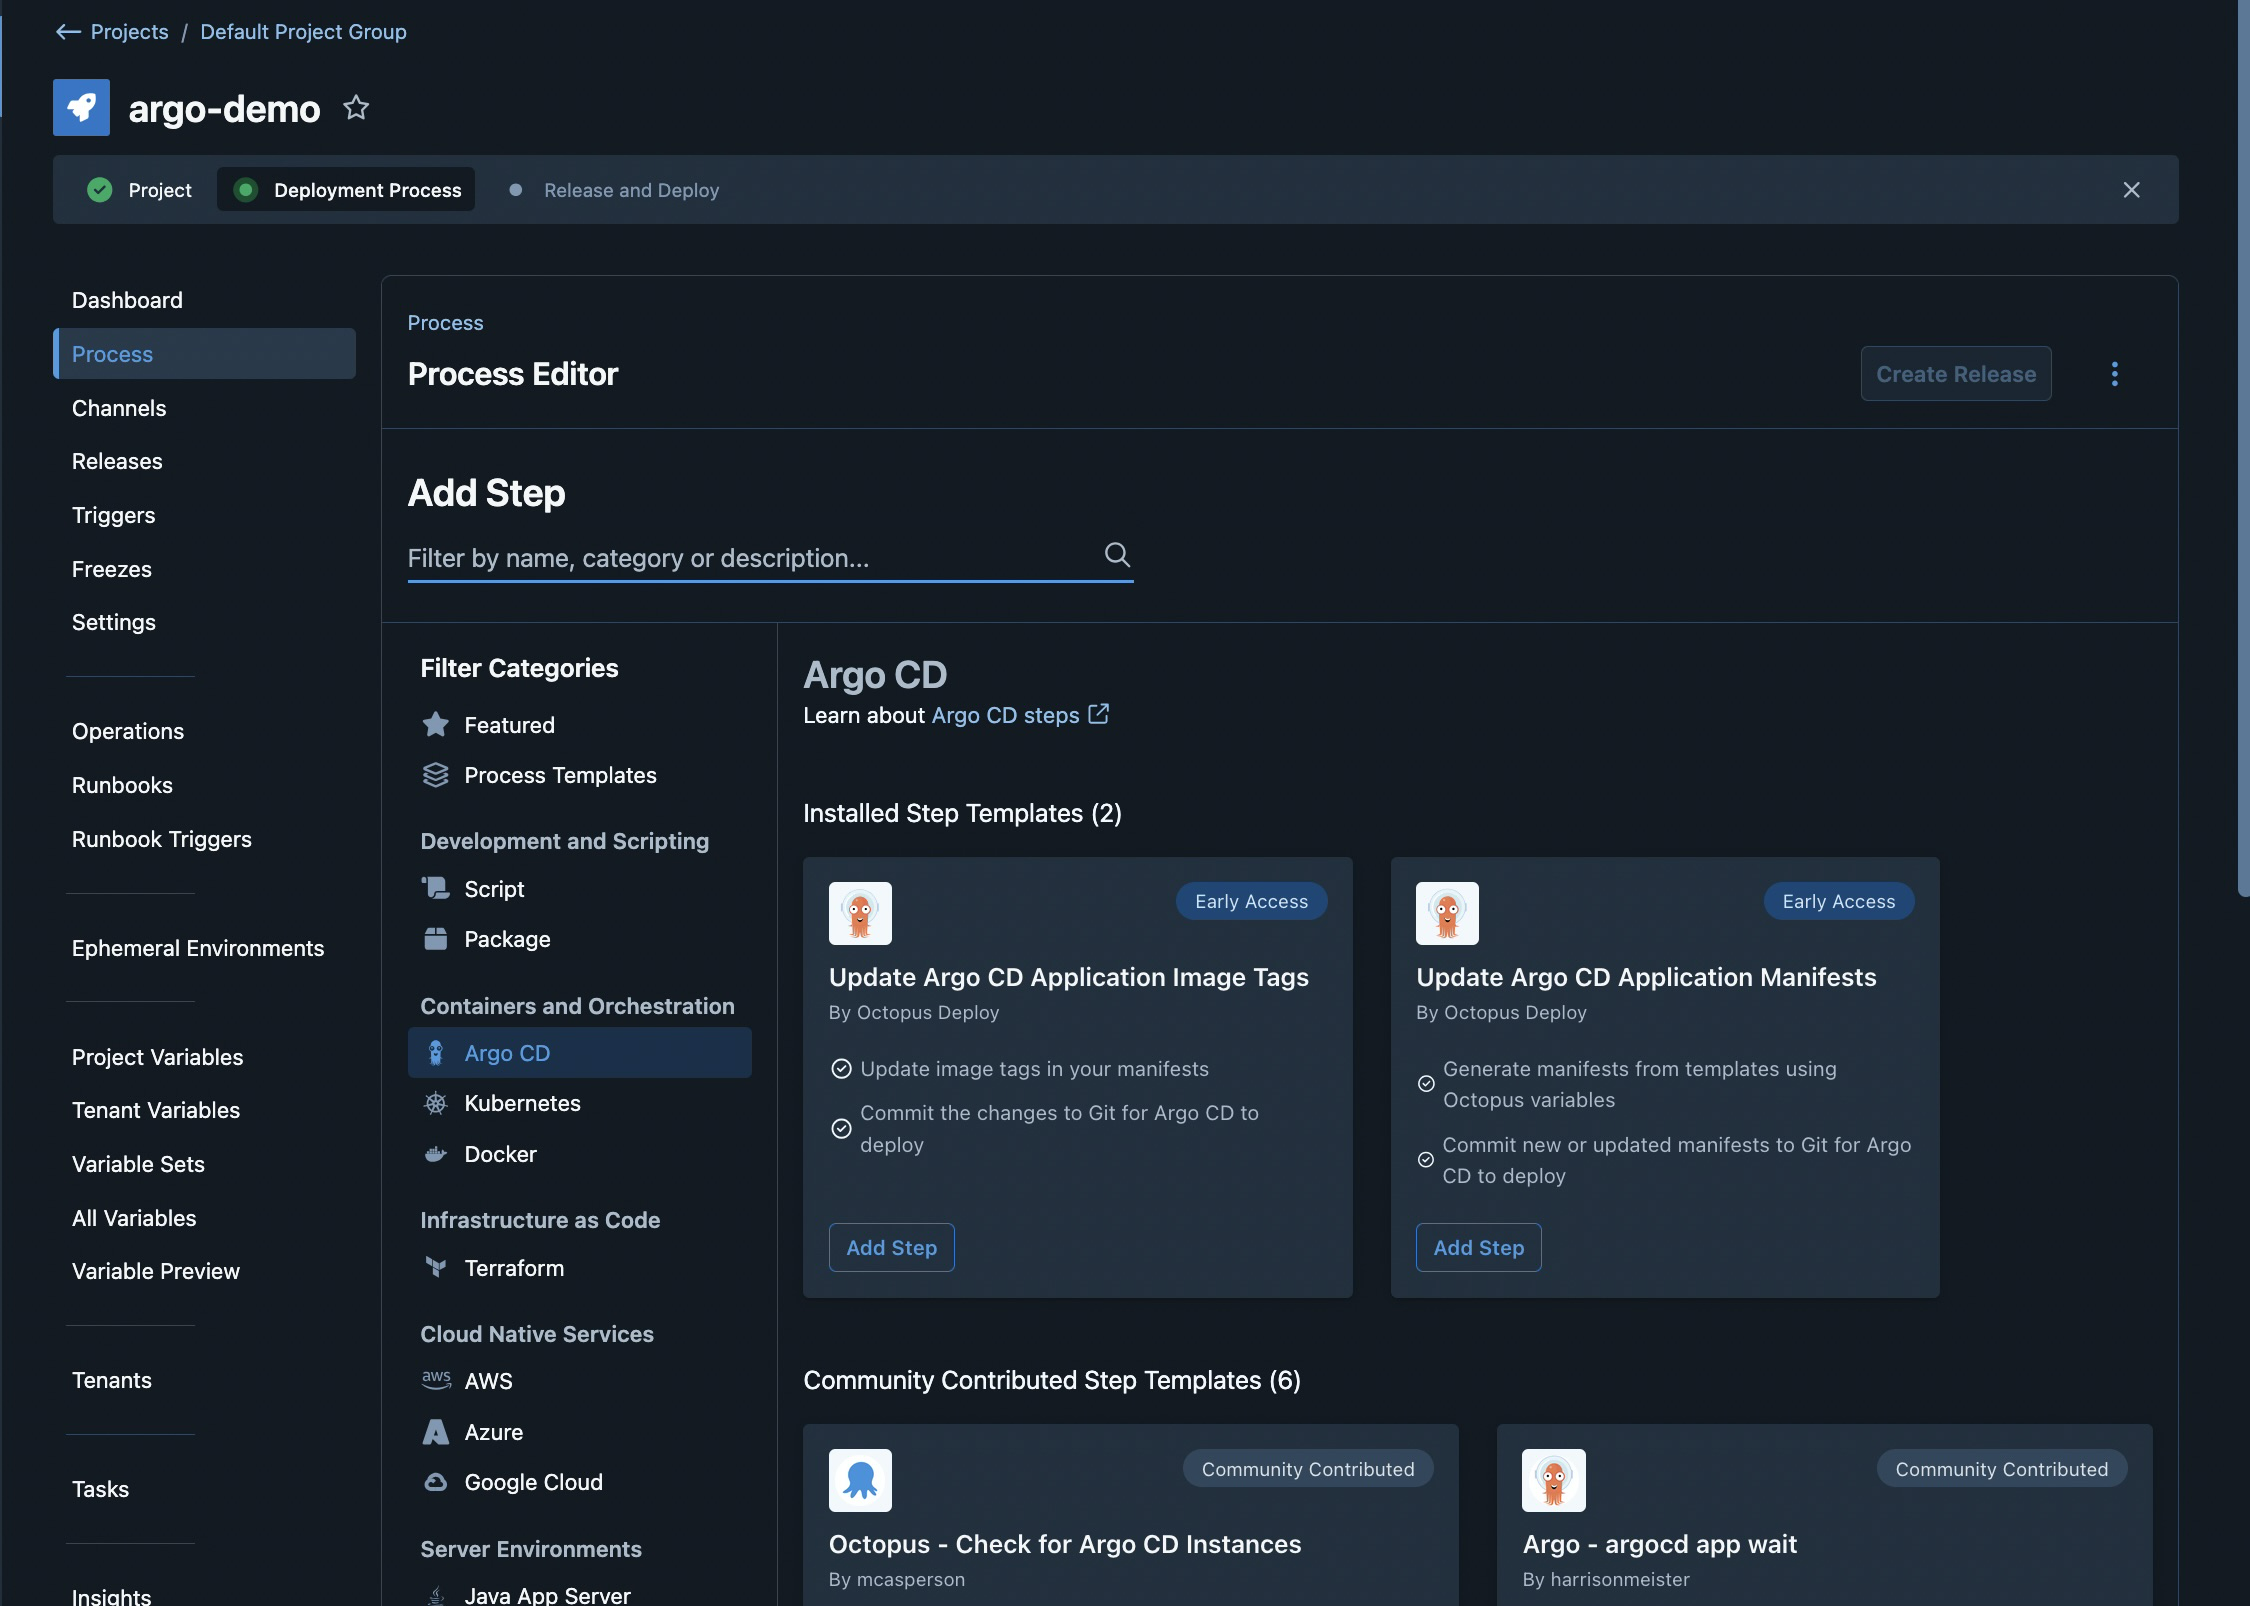Select the Featured filter category

point(580,725)
